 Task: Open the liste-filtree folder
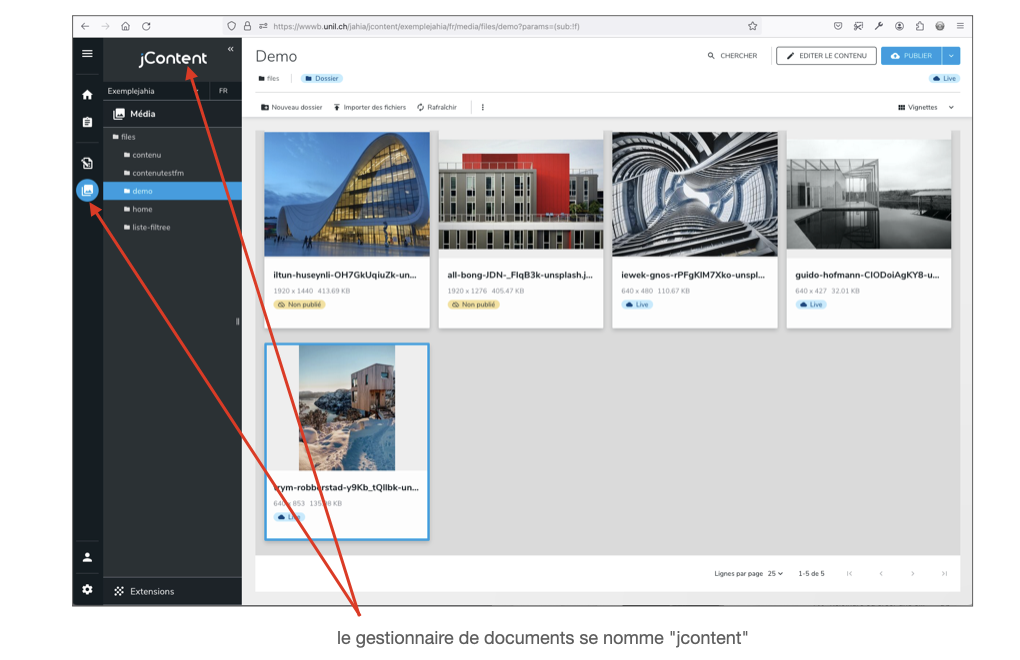151,227
